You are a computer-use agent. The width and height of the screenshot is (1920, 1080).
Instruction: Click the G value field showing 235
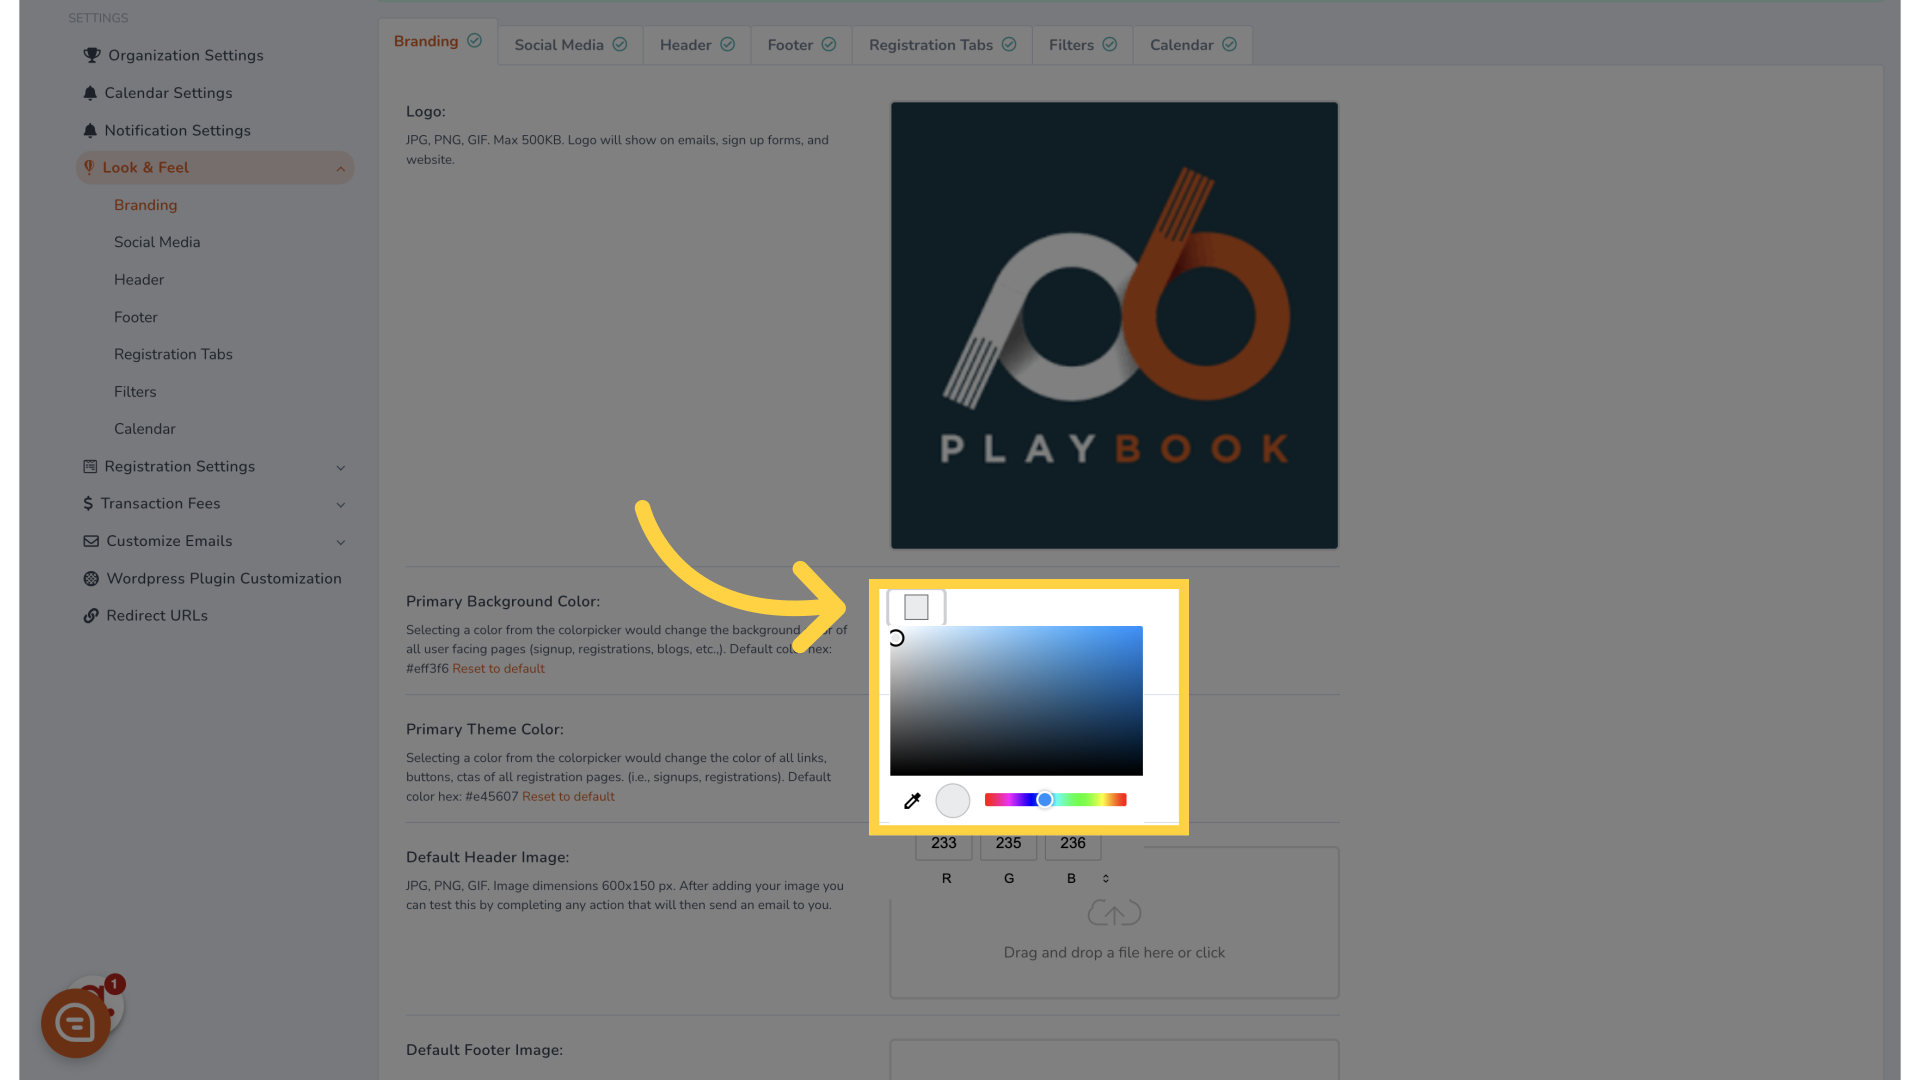(x=1008, y=844)
